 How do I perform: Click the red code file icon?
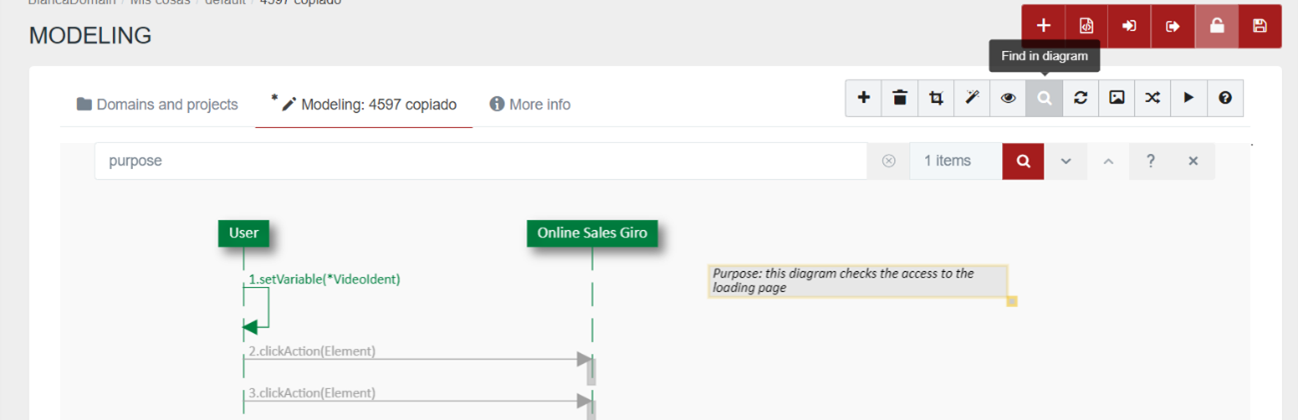[x=1086, y=26]
